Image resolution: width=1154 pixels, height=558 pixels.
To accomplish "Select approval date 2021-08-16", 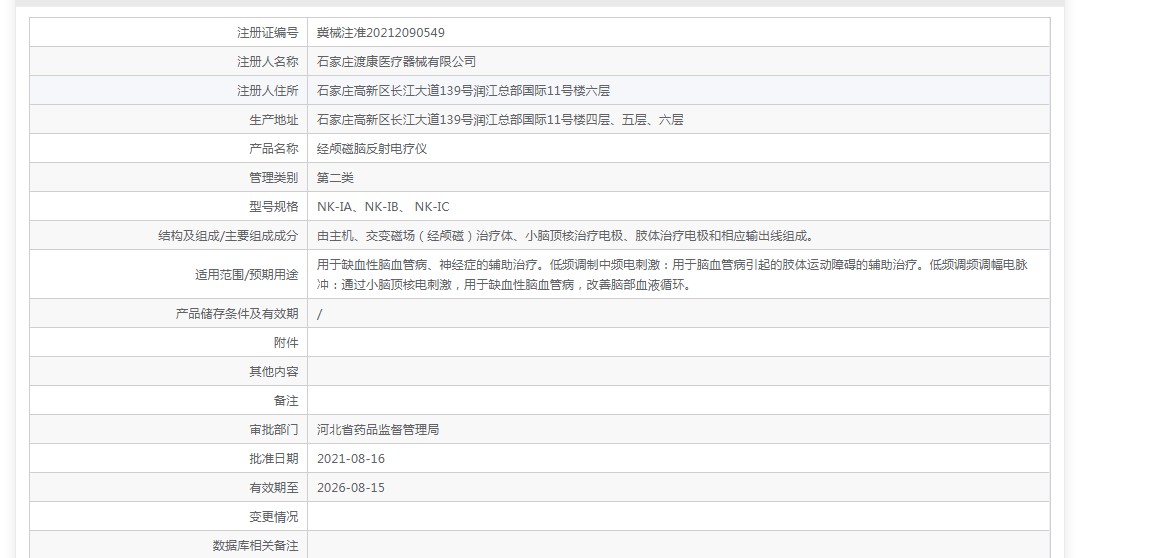I will pos(350,459).
